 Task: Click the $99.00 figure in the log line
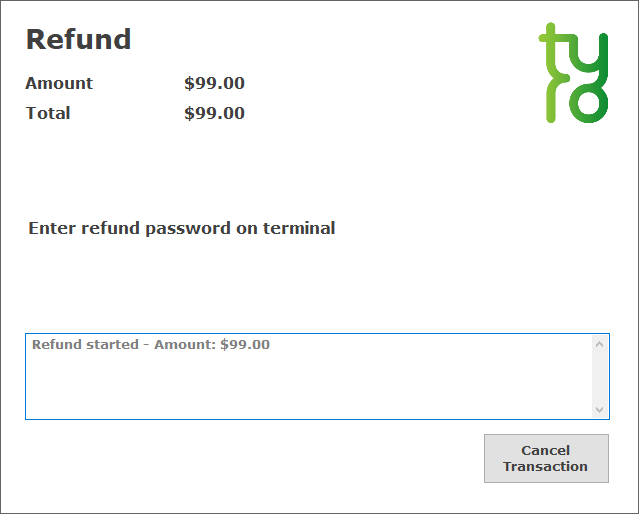pos(245,344)
